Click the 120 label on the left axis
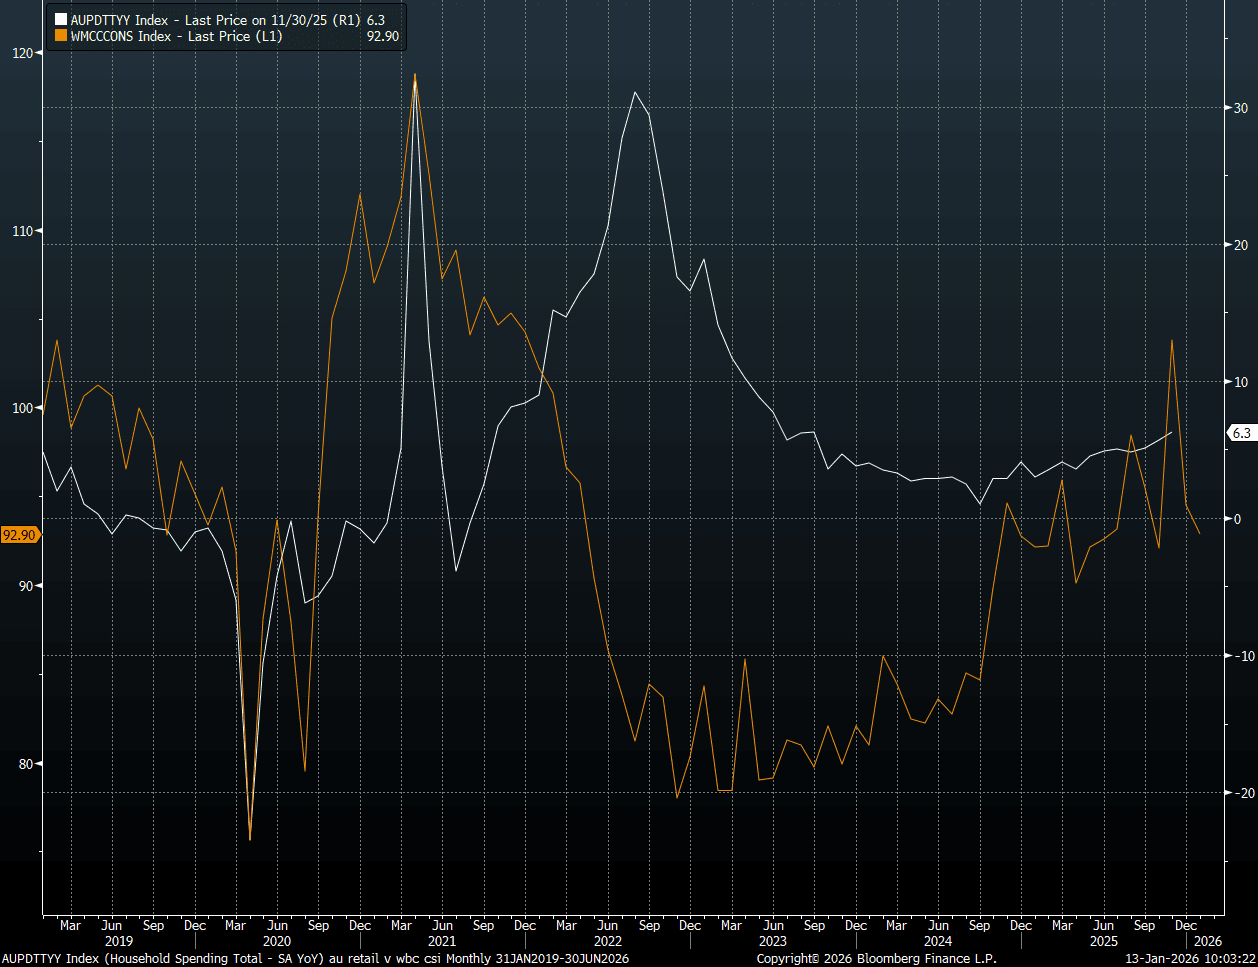This screenshot has height=967, width=1258. click(23, 53)
